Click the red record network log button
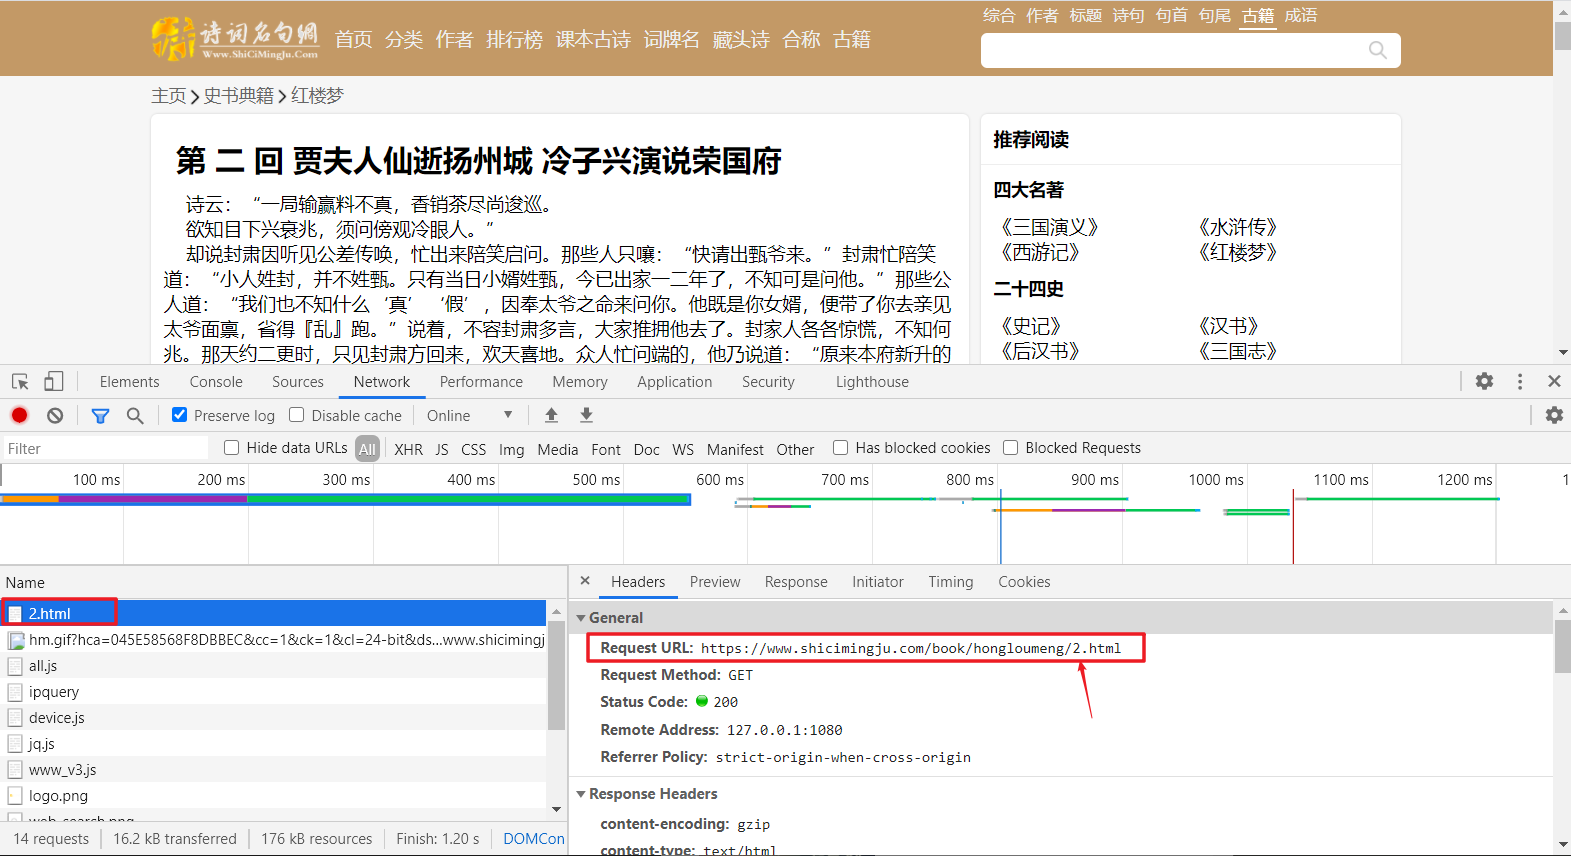This screenshot has height=856, width=1571. pyautogui.click(x=20, y=415)
